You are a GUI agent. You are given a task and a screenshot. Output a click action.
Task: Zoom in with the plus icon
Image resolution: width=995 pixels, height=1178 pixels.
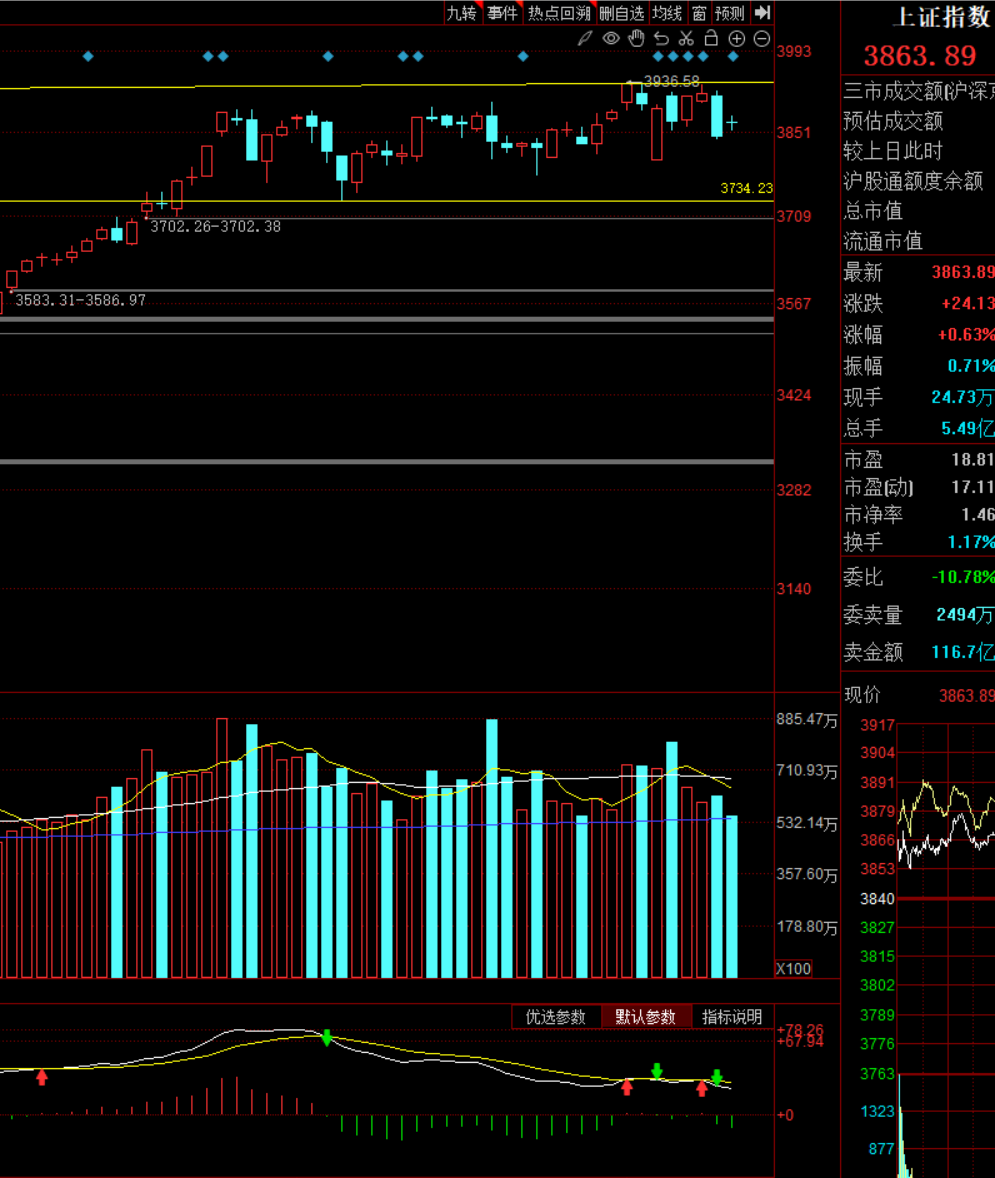coord(737,39)
